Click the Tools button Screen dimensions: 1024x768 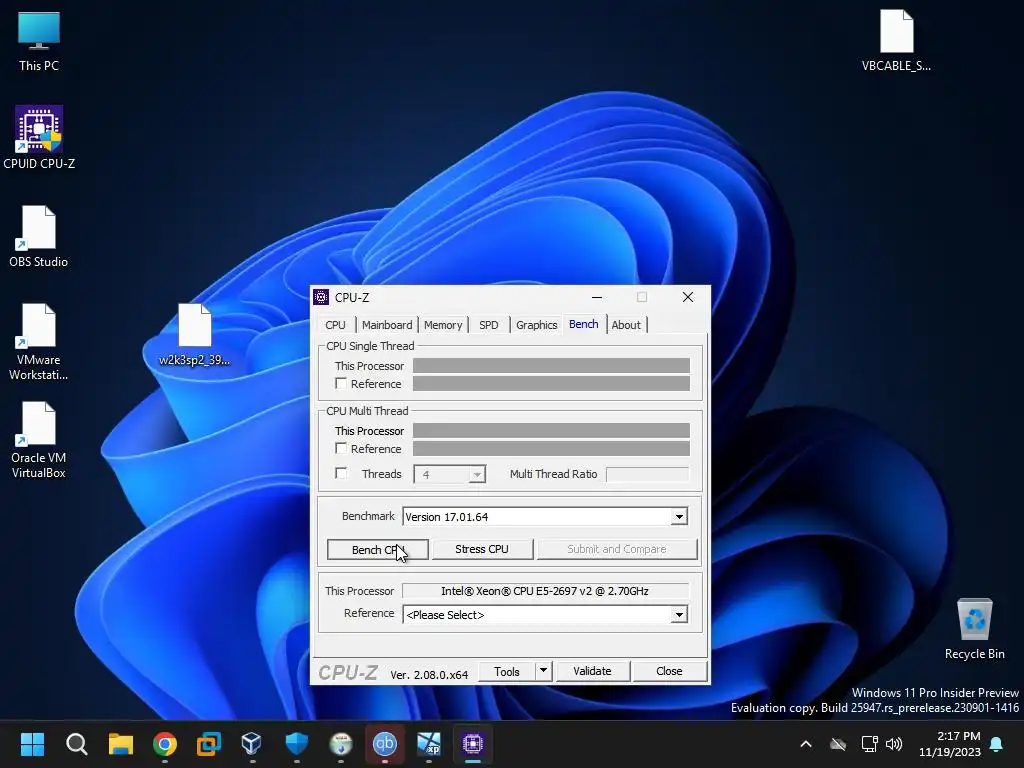(x=507, y=671)
